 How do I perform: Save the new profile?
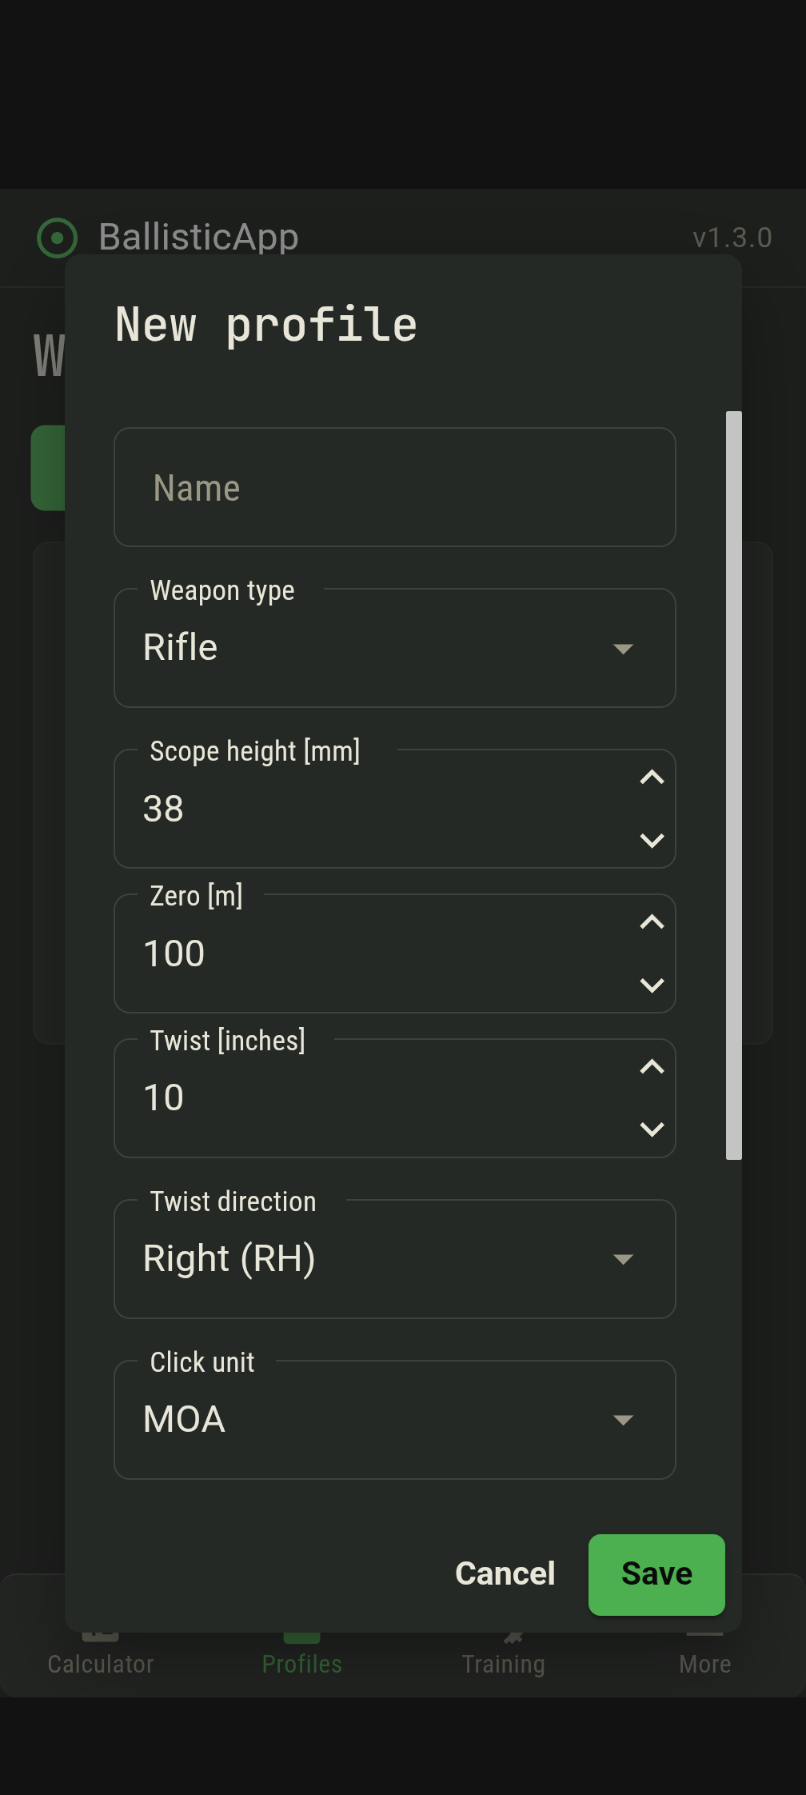tap(657, 1574)
